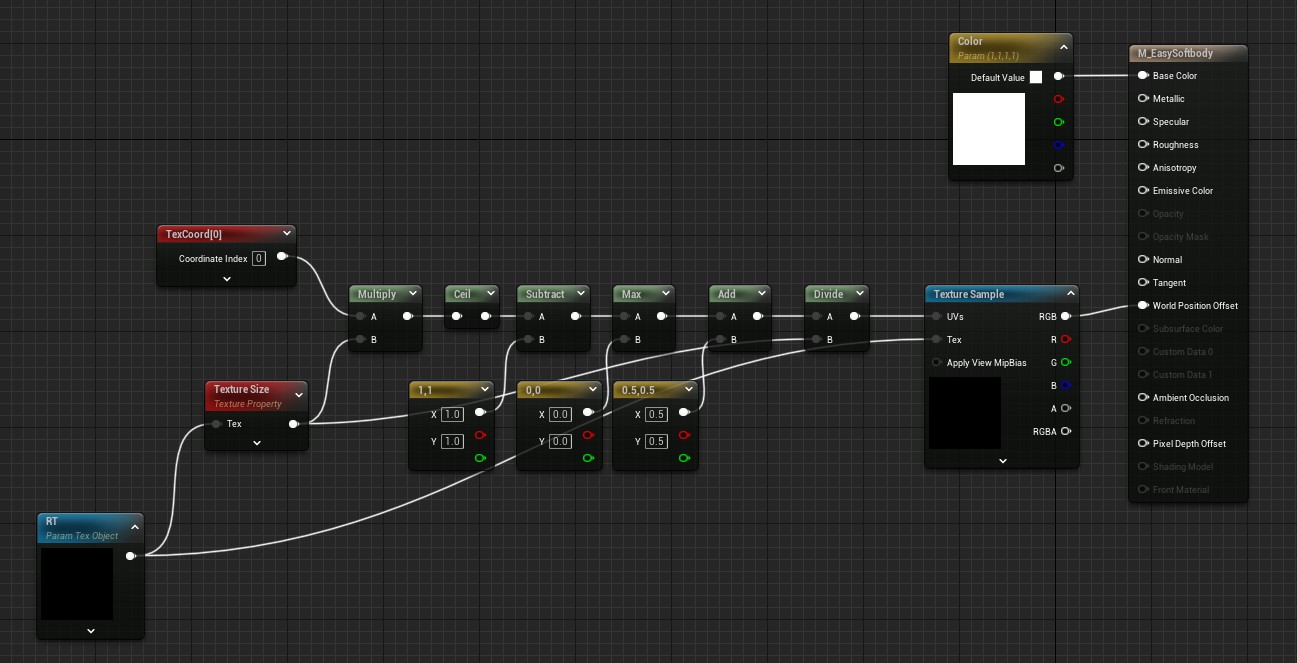Select the Divide node title
This screenshot has height=663, width=1297.
(x=829, y=294)
